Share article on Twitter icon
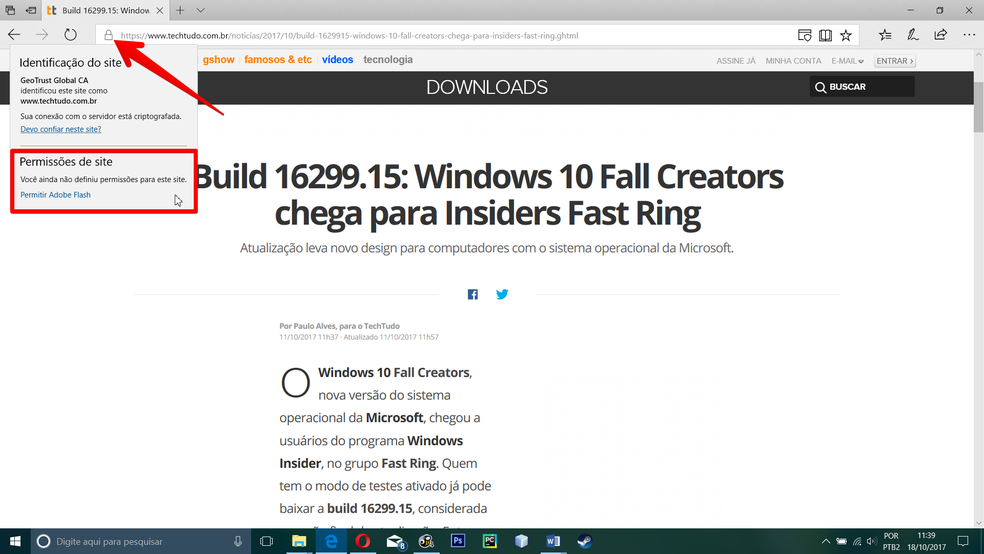This screenshot has height=554, width=984. pyautogui.click(x=502, y=294)
